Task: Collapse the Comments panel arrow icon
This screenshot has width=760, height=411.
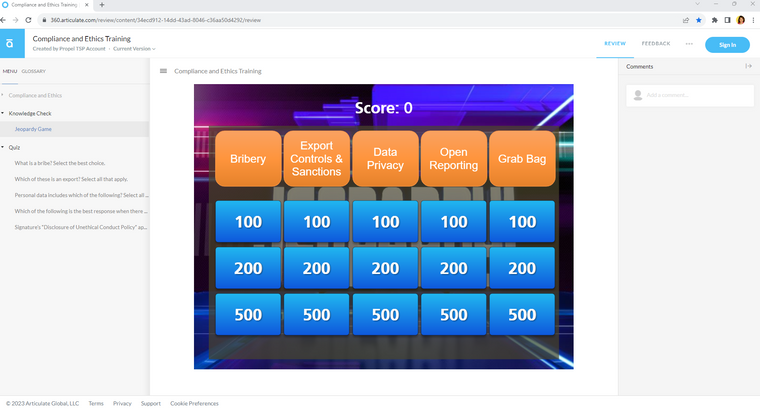Action: click(x=748, y=66)
